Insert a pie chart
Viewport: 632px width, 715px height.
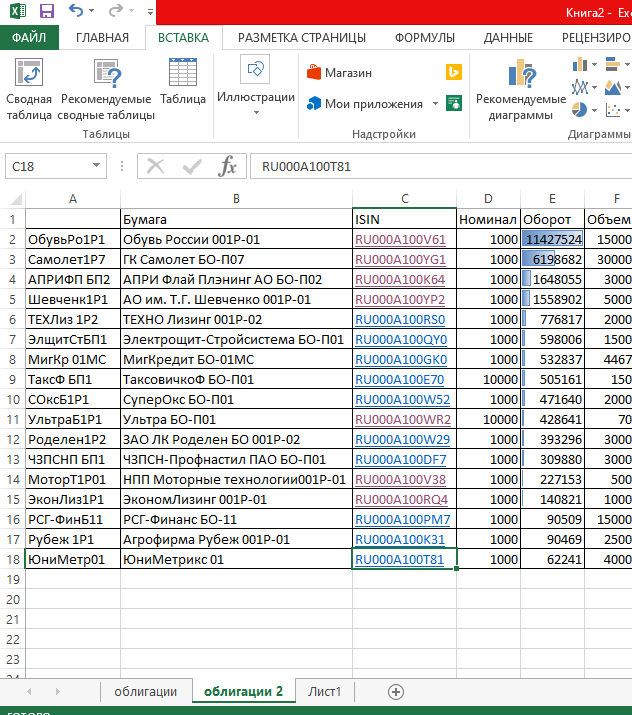(580, 109)
